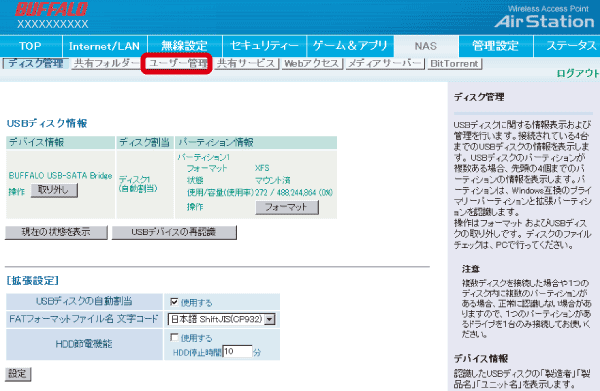Go to the 共有サービス sub-tab
This screenshot has height=391, width=600.
246,64
